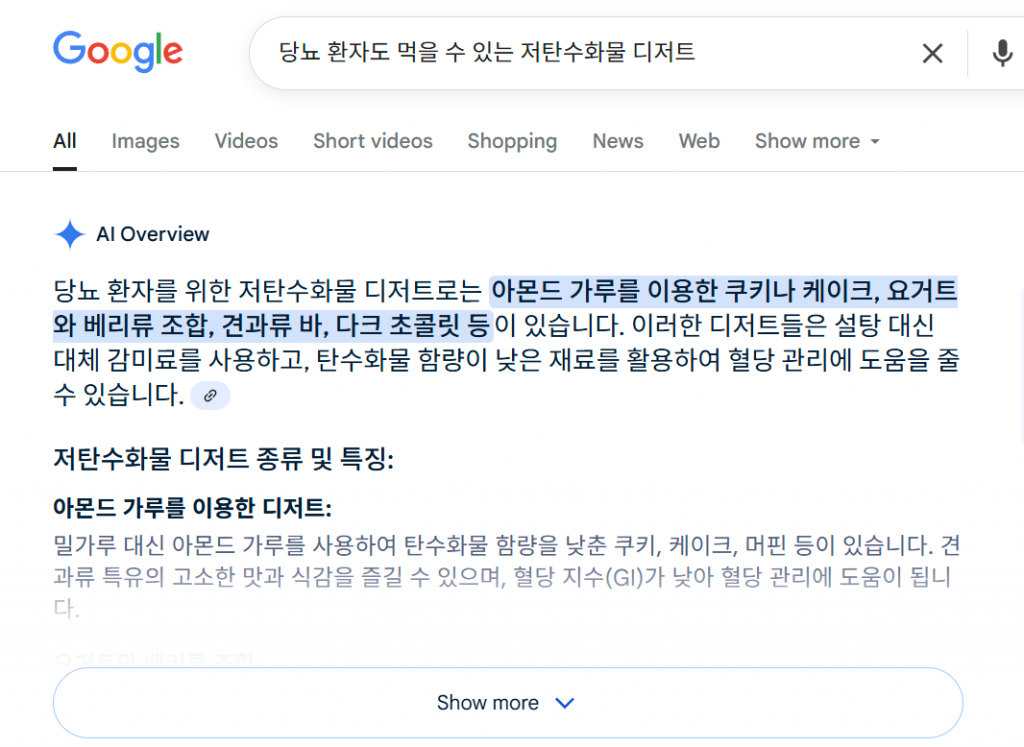The height and width of the screenshot is (747, 1024).
Task: Click the Google logo
Action: point(117,51)
